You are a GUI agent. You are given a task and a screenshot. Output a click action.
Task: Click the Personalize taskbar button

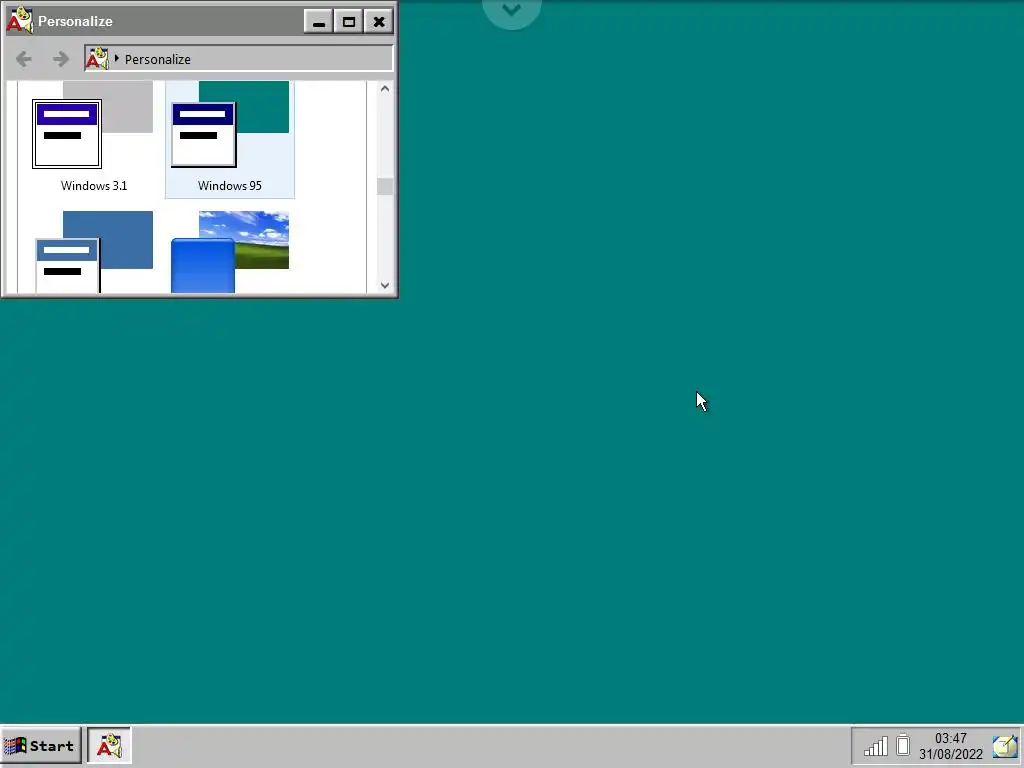click(109, 745)
